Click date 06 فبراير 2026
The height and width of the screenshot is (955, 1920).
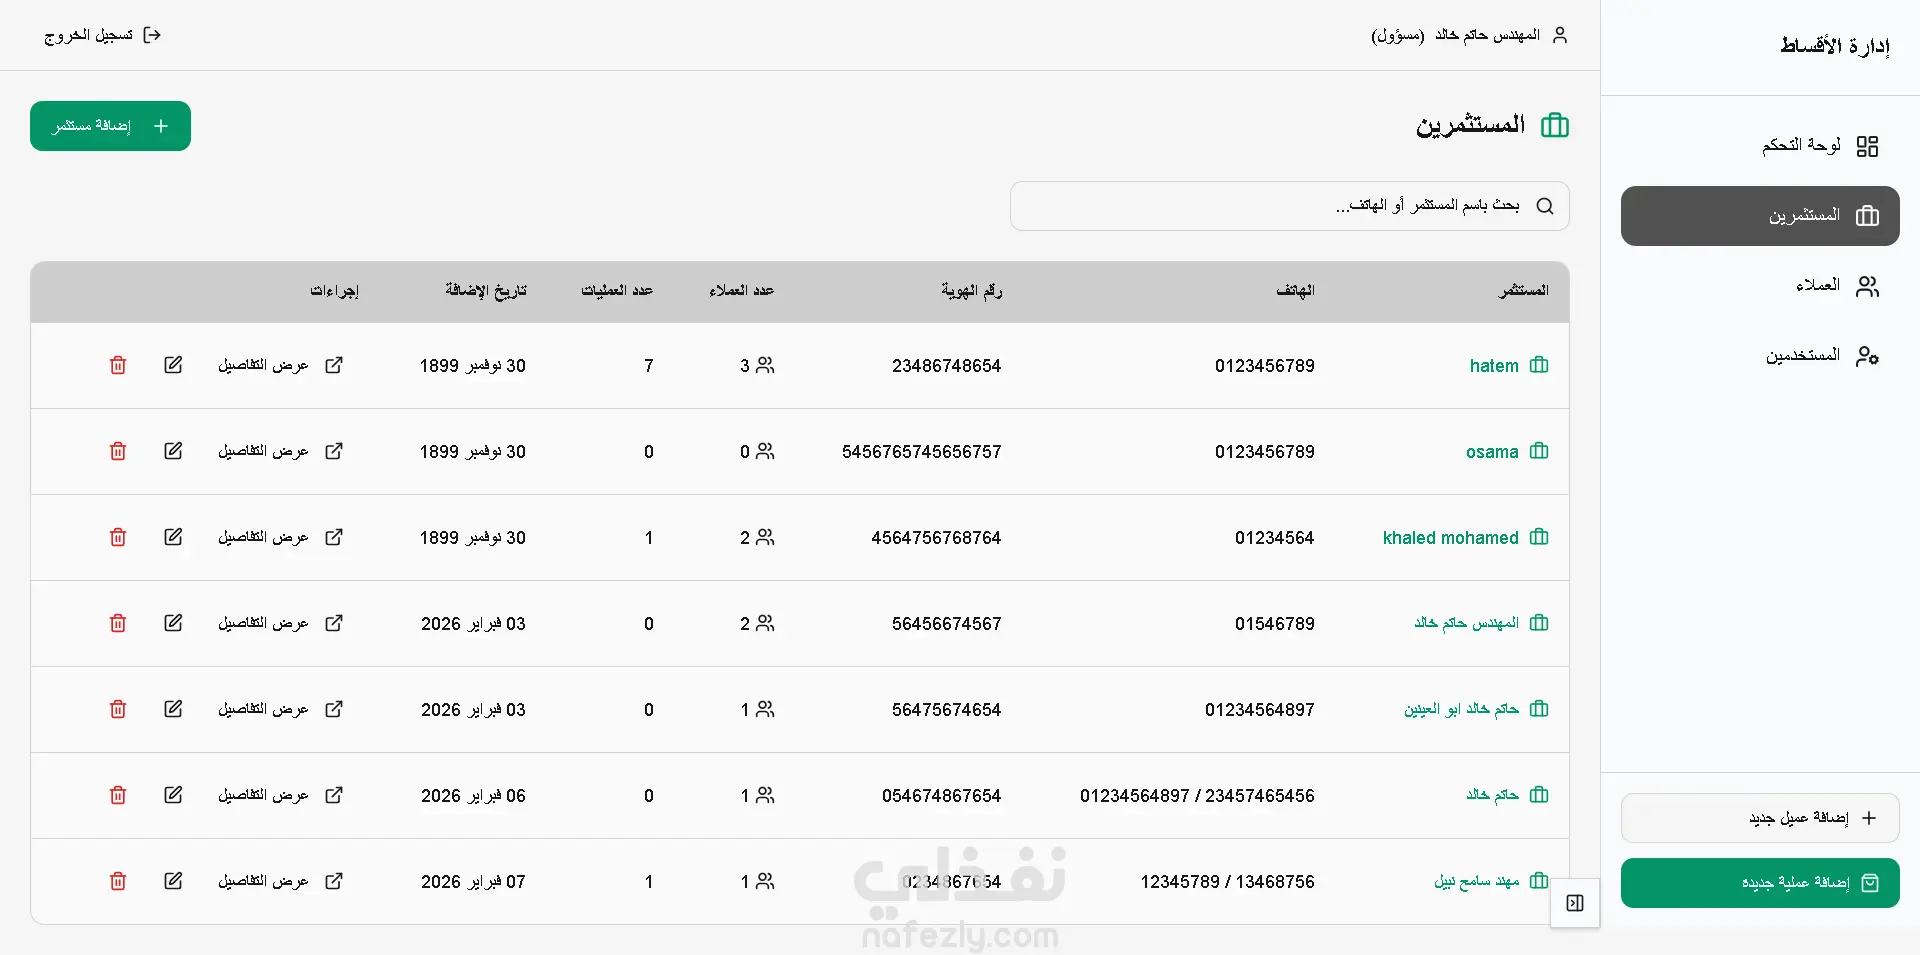click(473, 796)
